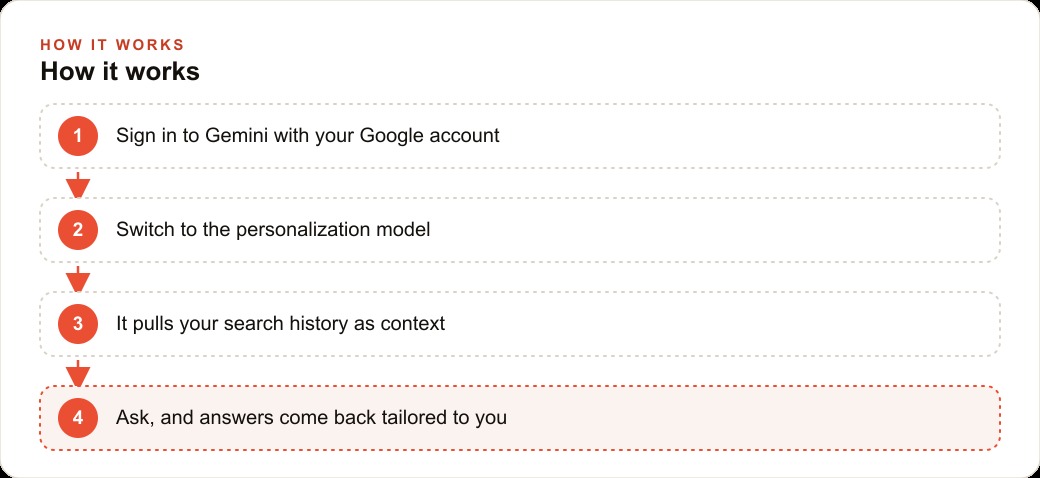The image size is (1040, 478).
Task: Click the arrow between steps 2 and 3
Action: coord(78,278)
